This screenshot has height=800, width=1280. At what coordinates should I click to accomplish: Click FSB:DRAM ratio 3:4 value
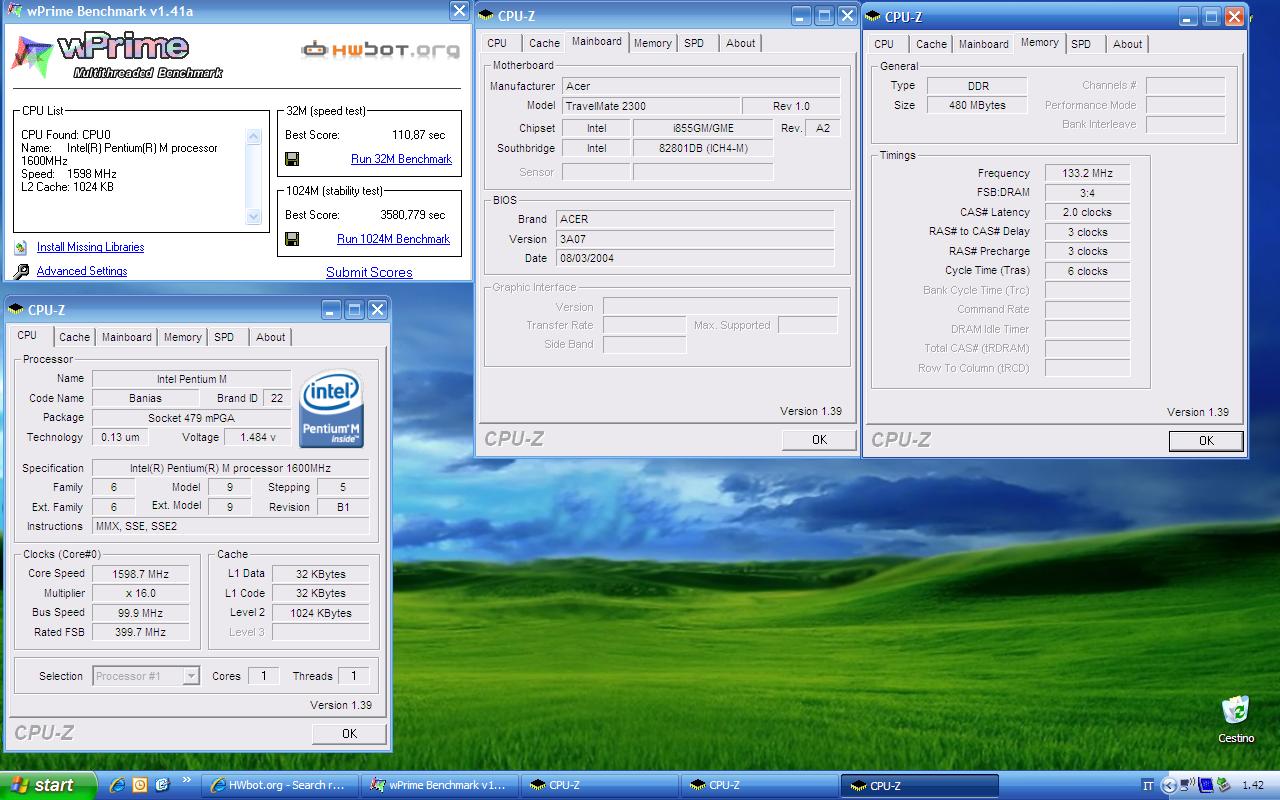[x=1087, y=192]
